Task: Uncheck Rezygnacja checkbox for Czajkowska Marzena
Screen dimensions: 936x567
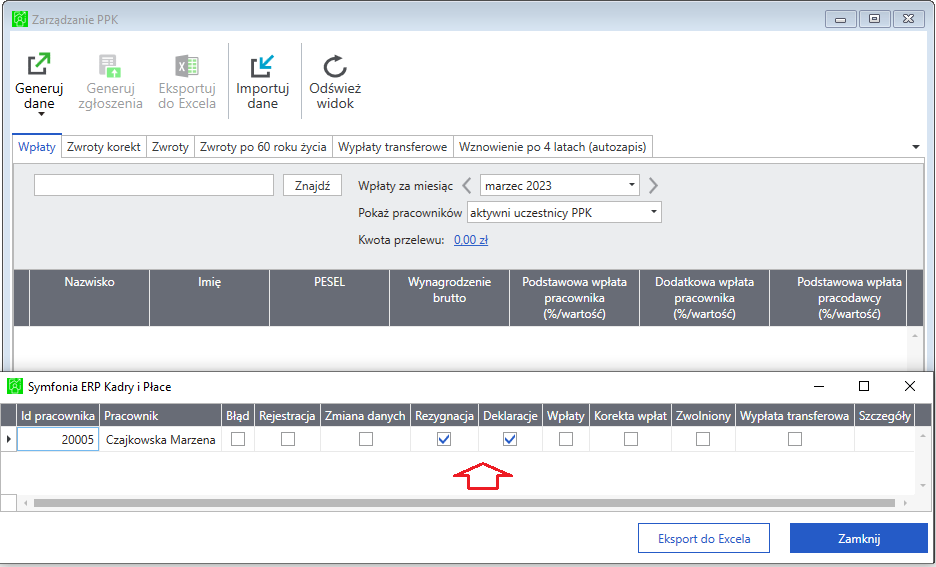Action: pyautogui.click(x=444, y=439)
